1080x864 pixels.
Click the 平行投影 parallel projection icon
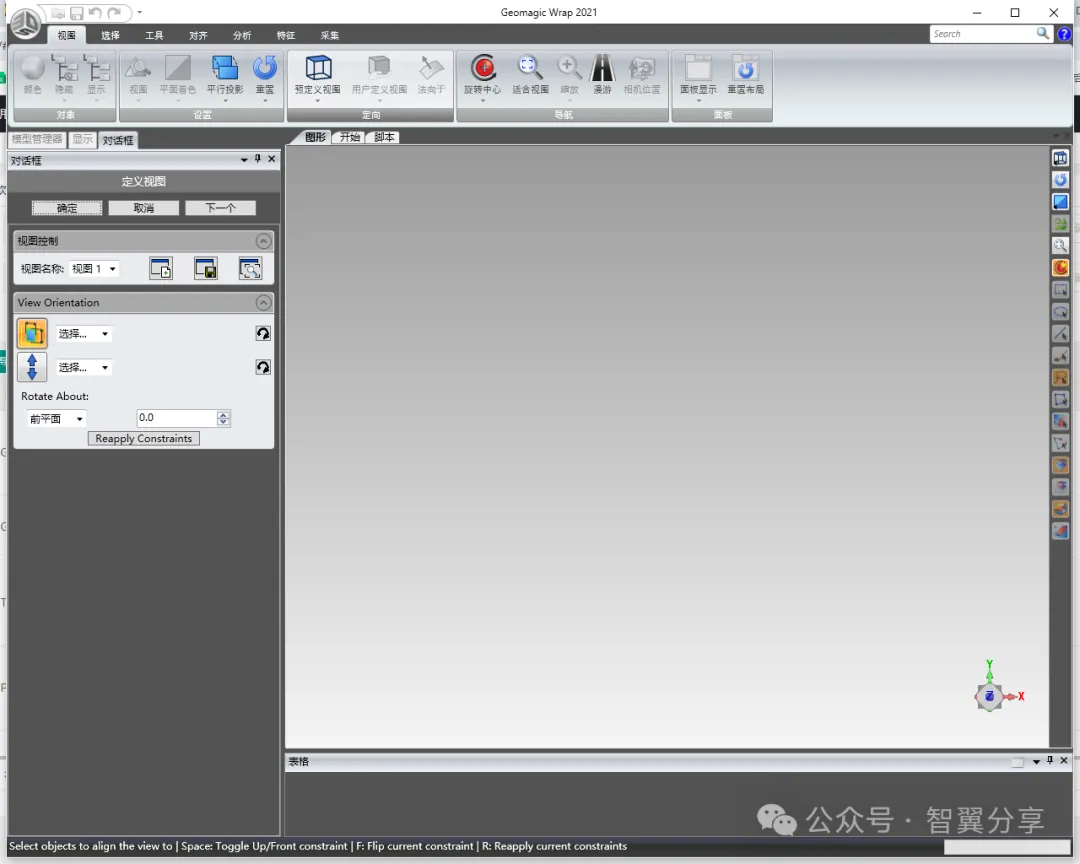(225, 68)
